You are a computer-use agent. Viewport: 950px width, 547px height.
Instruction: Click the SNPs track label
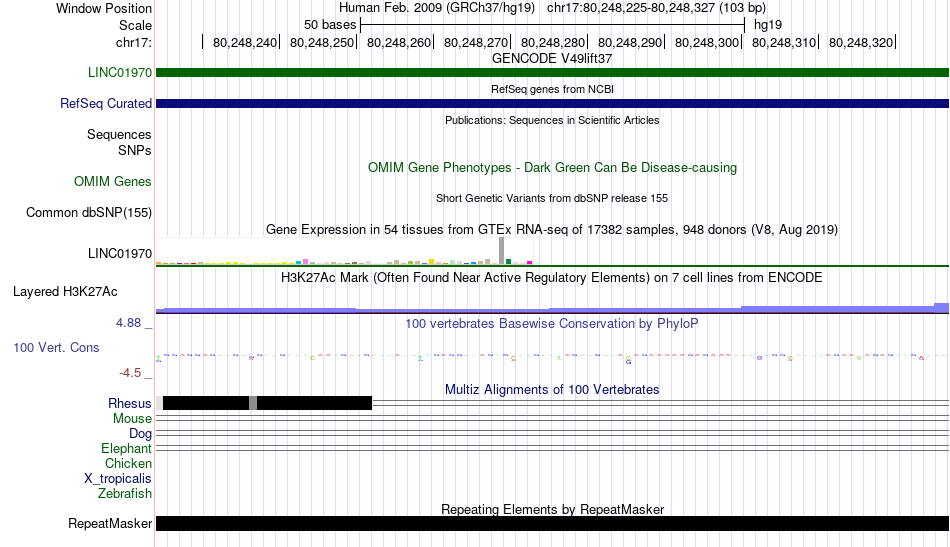tap(135, 150)
